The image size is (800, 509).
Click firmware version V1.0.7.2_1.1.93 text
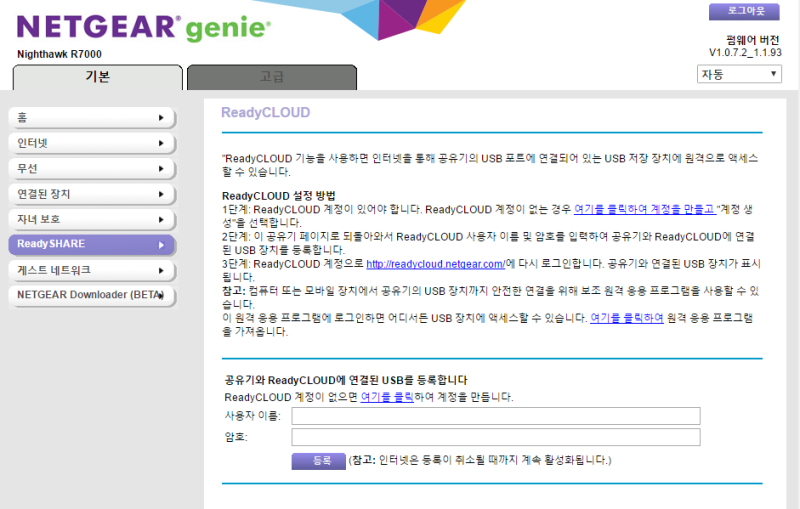745,53
